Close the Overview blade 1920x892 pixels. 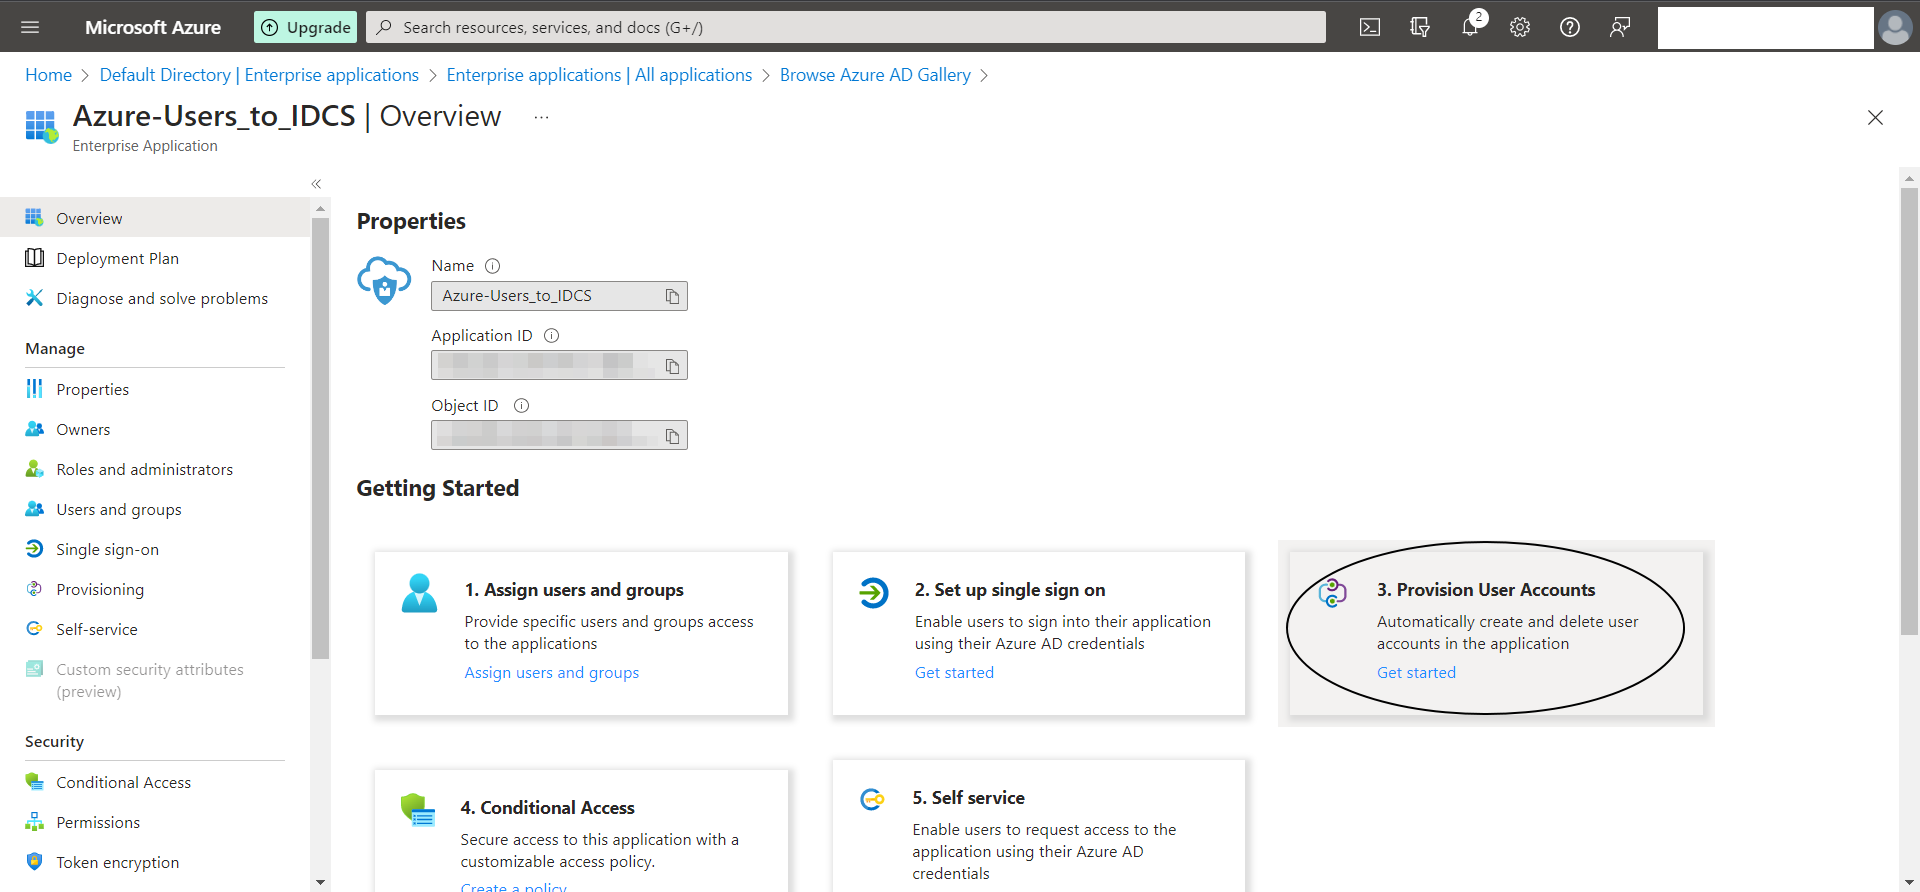coord(1875,118)
